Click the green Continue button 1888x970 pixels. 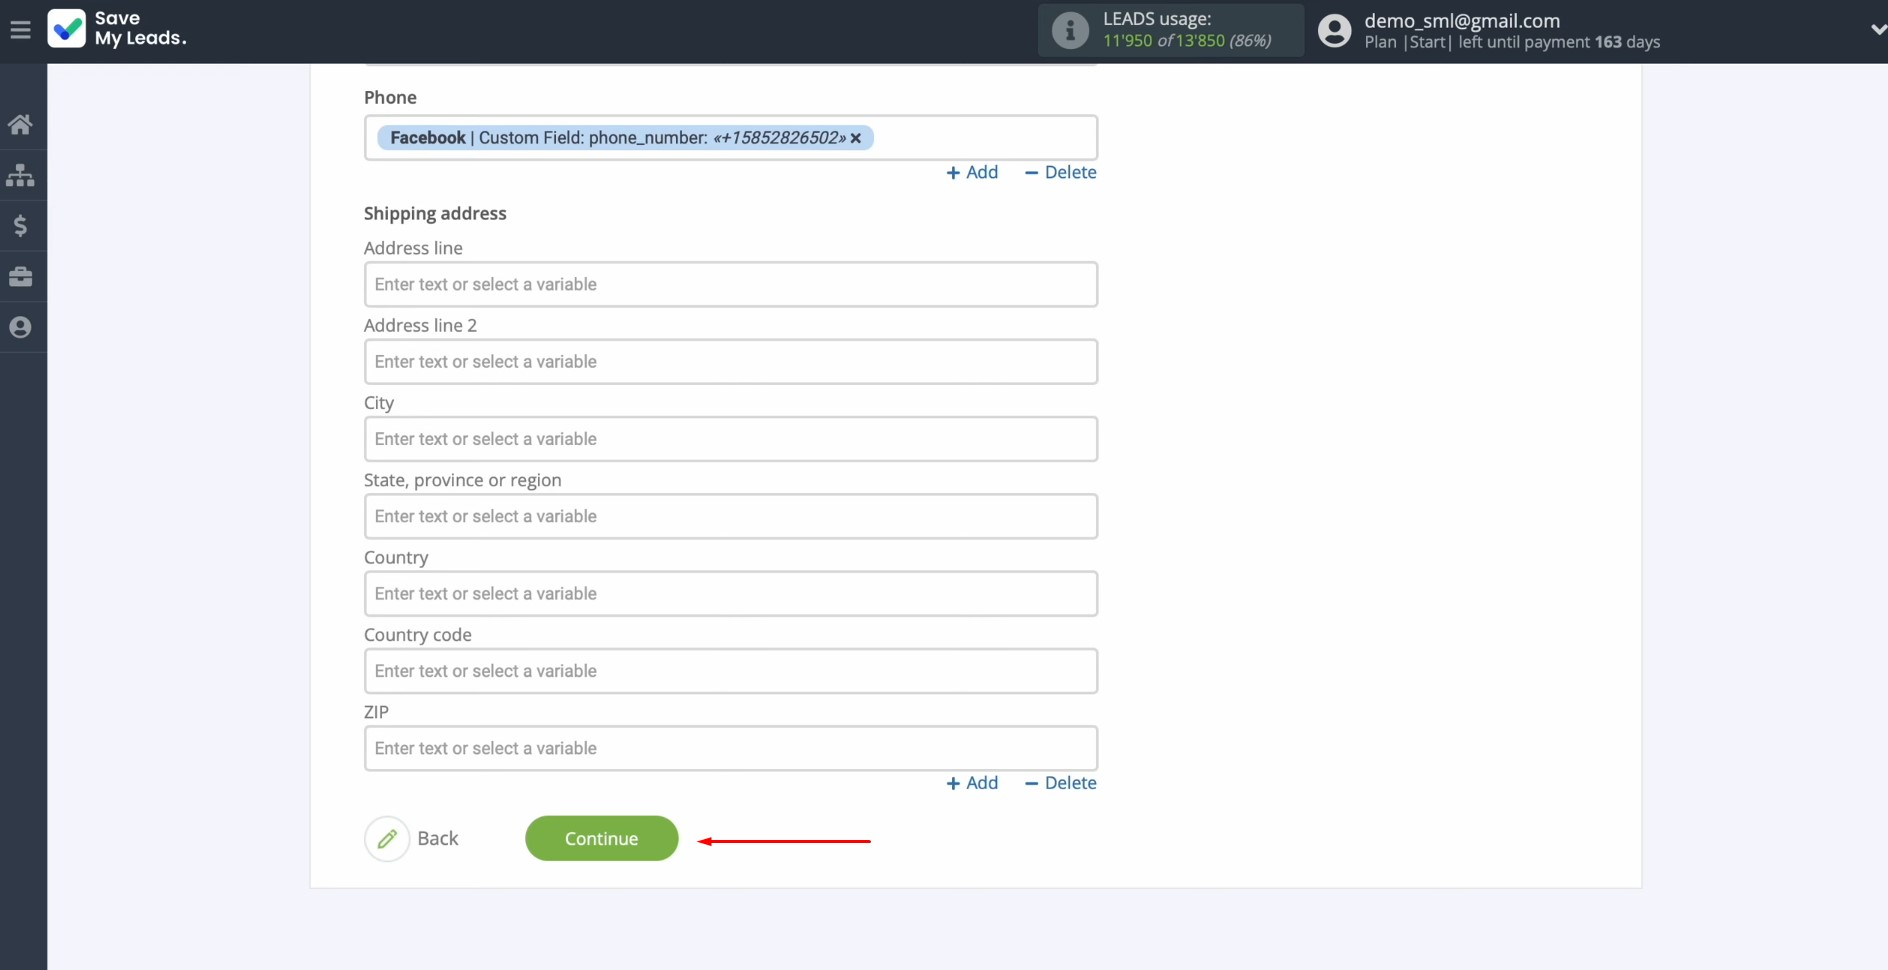pos(602,838)
